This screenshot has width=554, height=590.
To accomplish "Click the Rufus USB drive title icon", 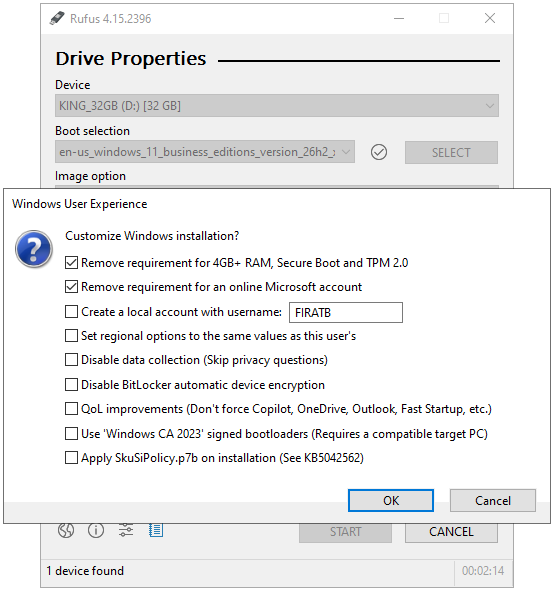I will 57,18.
